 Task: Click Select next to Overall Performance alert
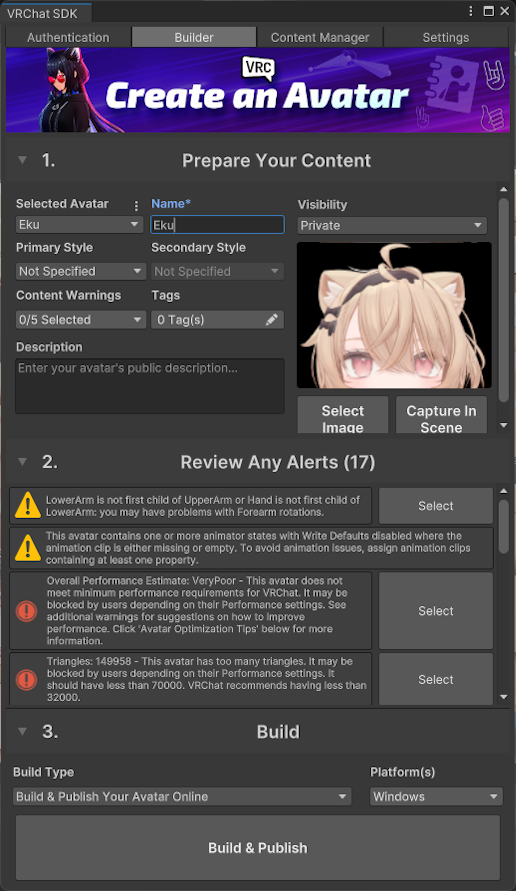pos(436,611)
